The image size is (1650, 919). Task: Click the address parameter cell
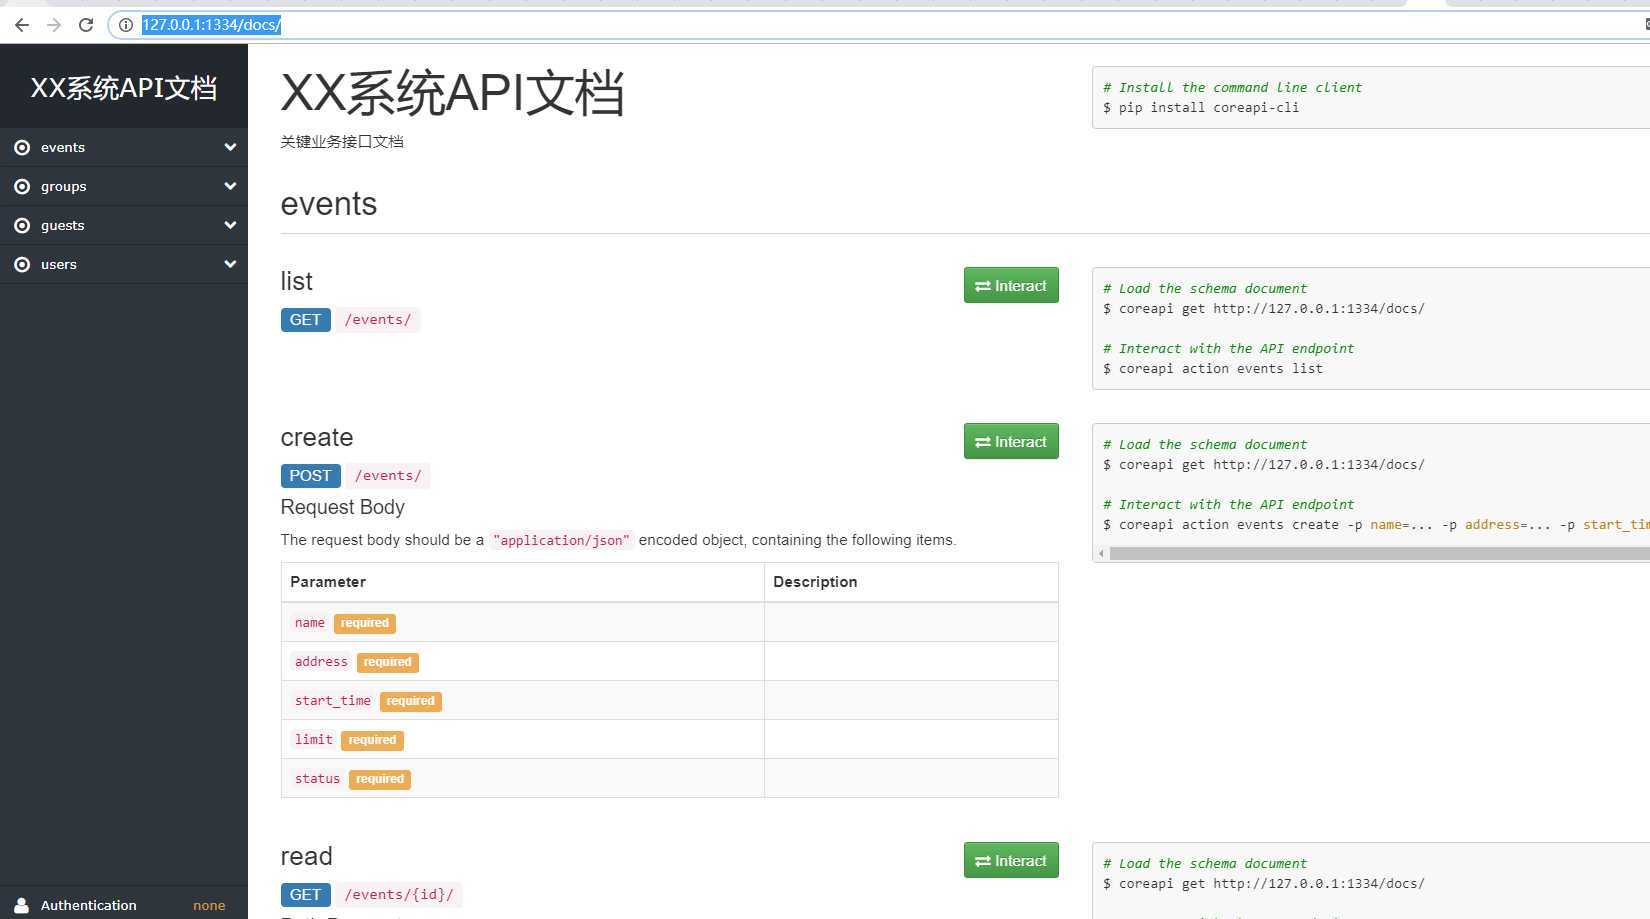(x=523, y=661)
